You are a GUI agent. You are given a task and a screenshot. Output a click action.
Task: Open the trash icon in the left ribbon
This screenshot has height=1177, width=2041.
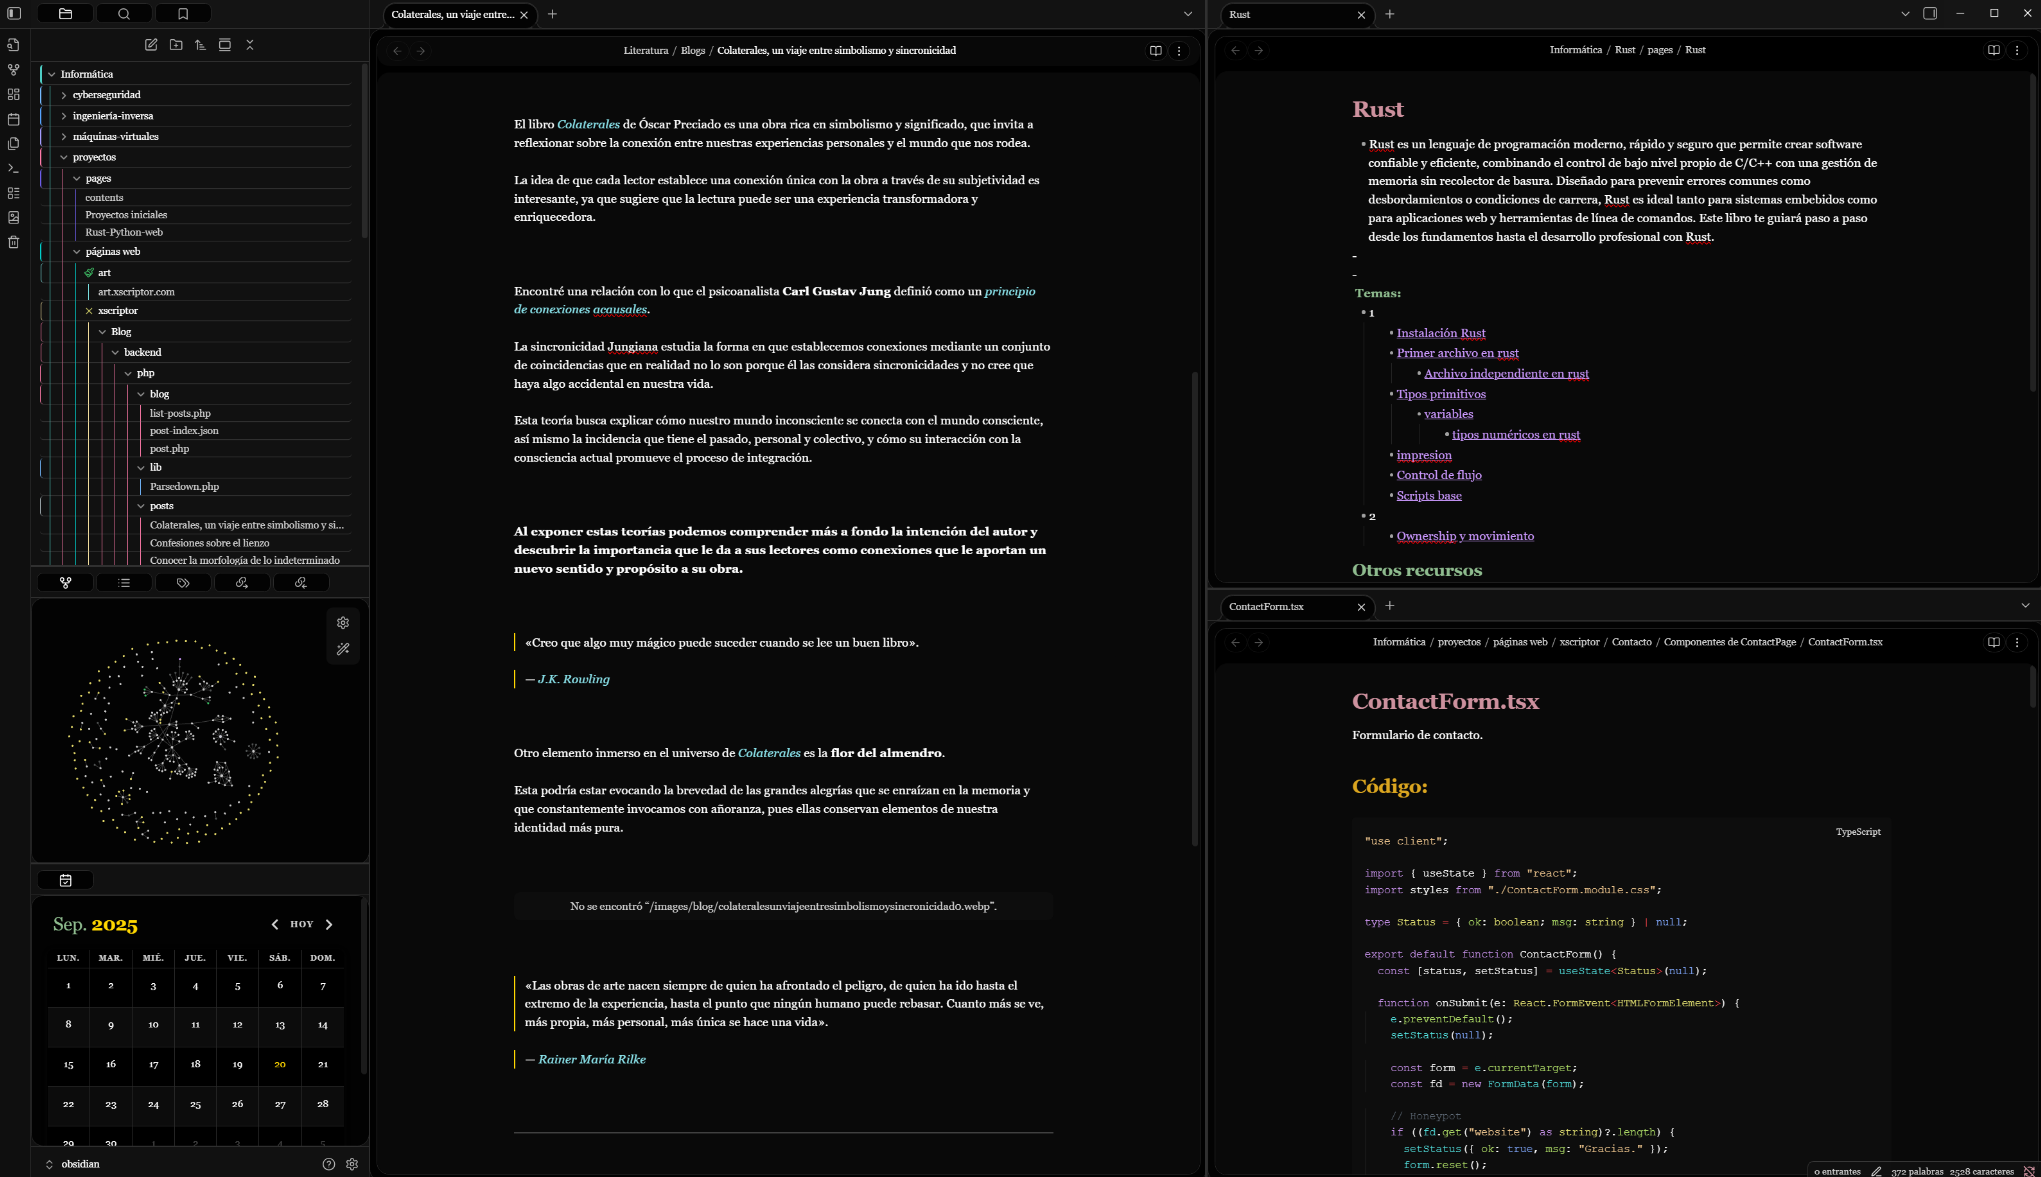tap(13, 242)
